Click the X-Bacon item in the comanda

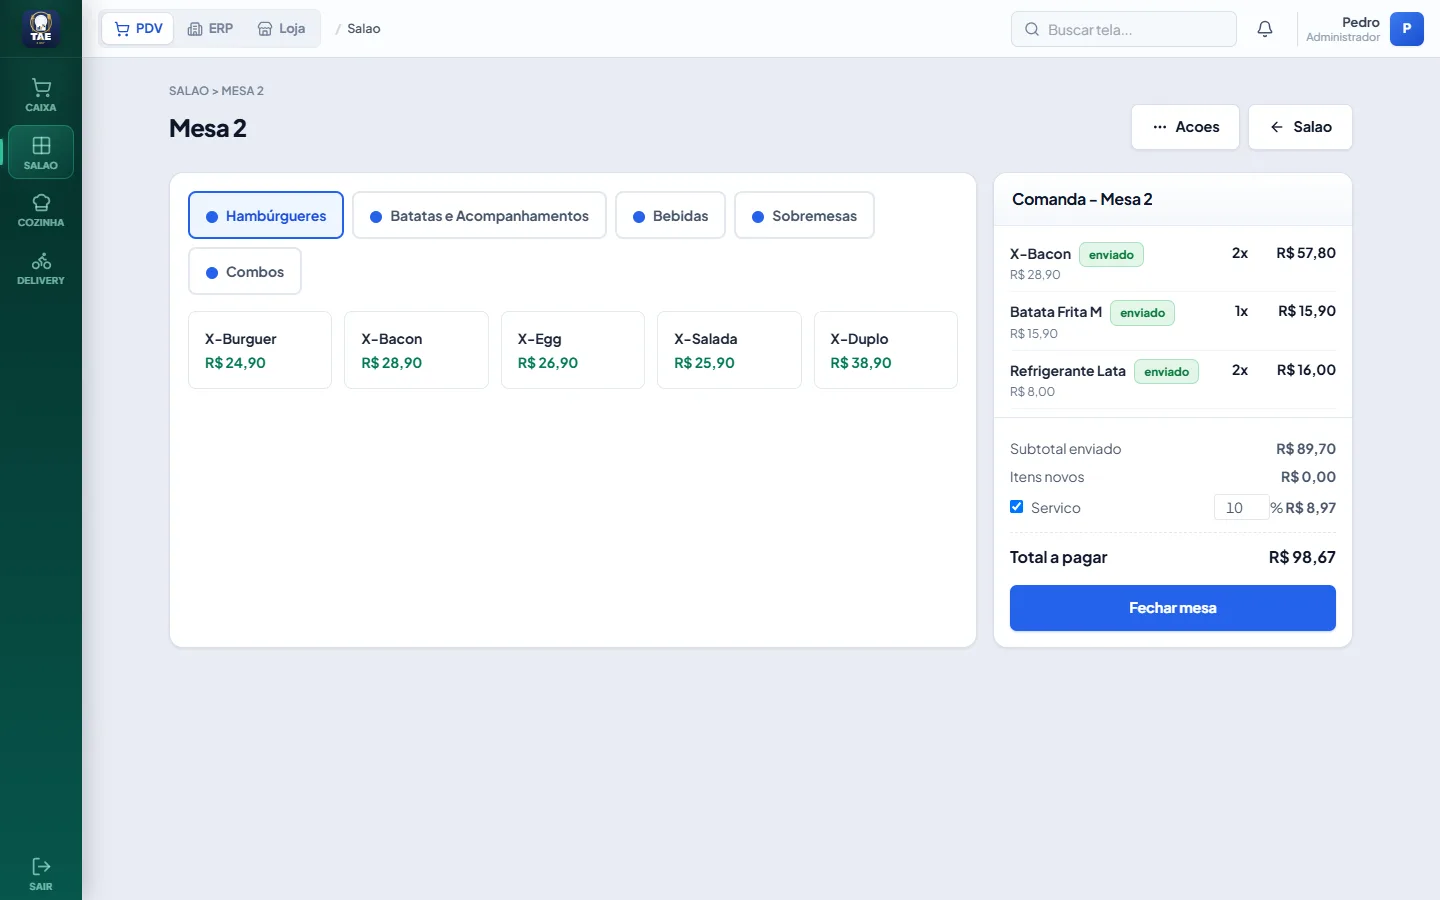(x=1173, y=263)
